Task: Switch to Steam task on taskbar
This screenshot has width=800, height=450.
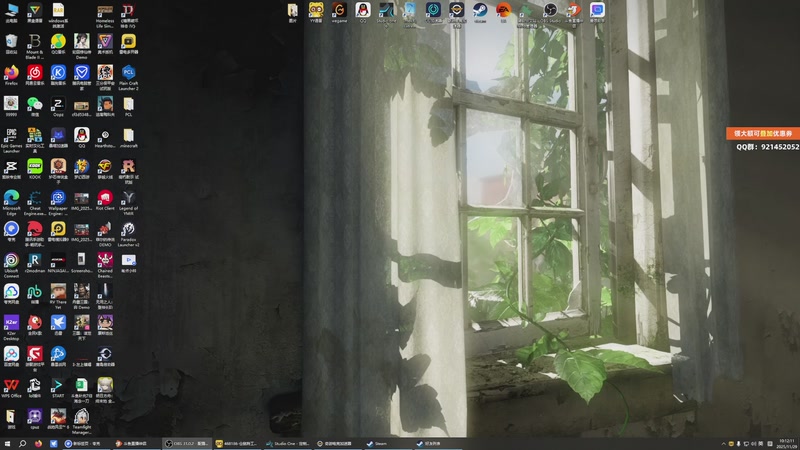Action: [388, 444]
